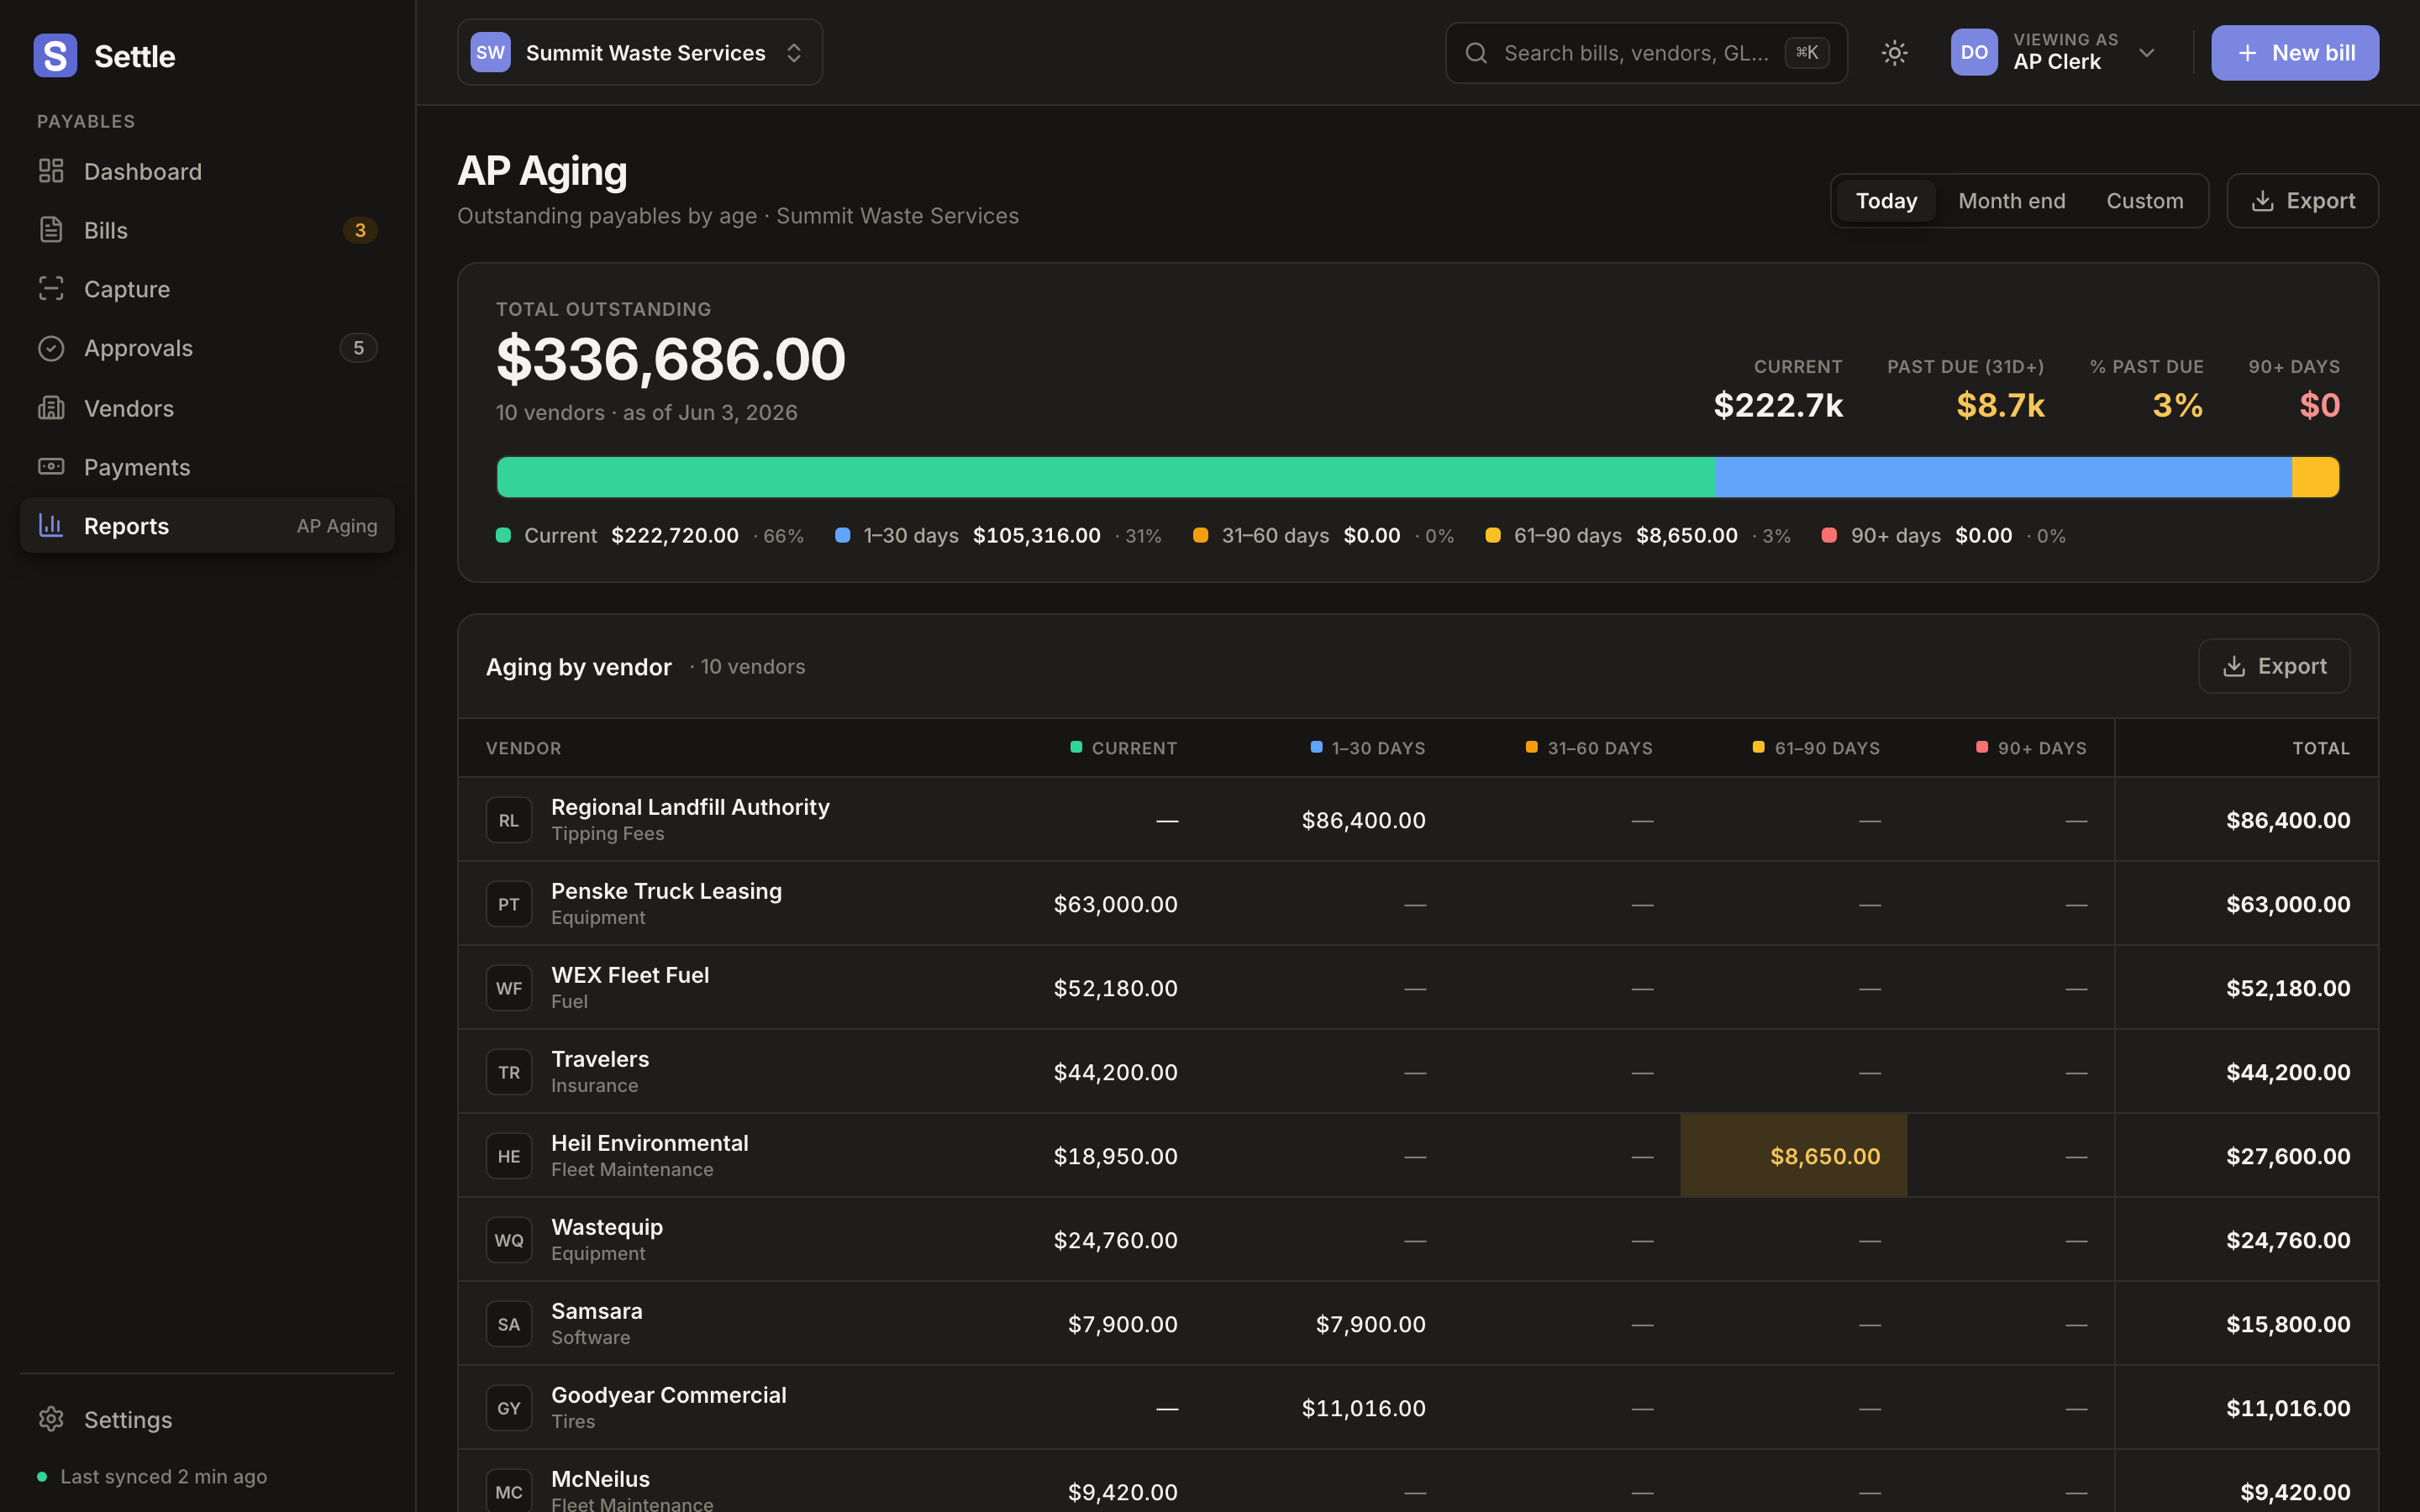2420x1512 pixels.
Task: Click the Bills count badge showing 3
Action: (360, 230)
